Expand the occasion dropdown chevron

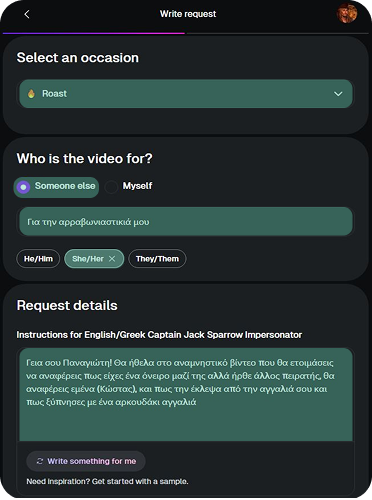pyautogui.click(x=338, y=94)
